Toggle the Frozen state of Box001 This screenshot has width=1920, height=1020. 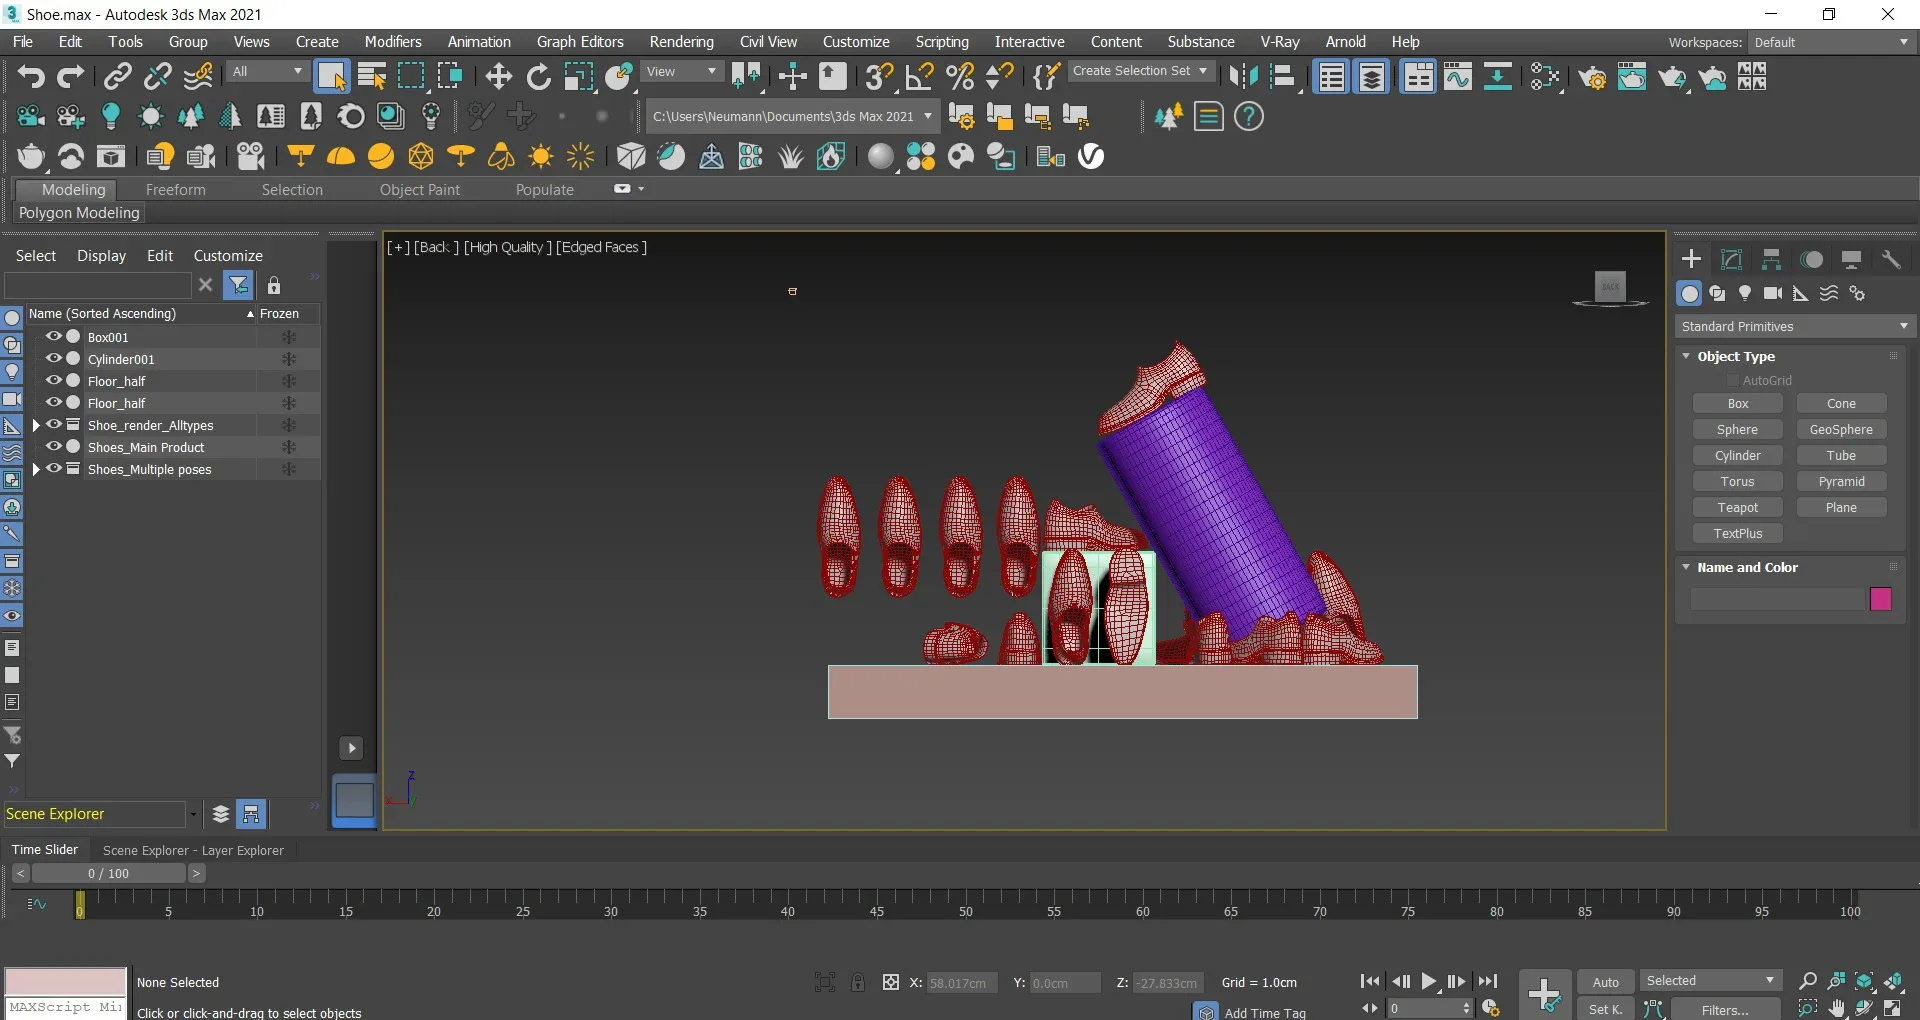point(289,337)
